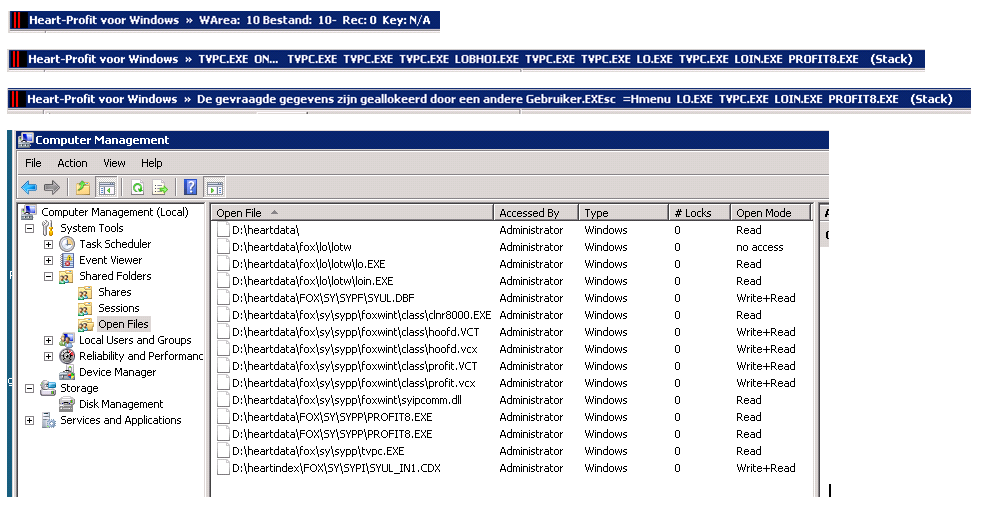Sort by the Open Mode column header
987x506 pixels.
(x=770, y=213)
